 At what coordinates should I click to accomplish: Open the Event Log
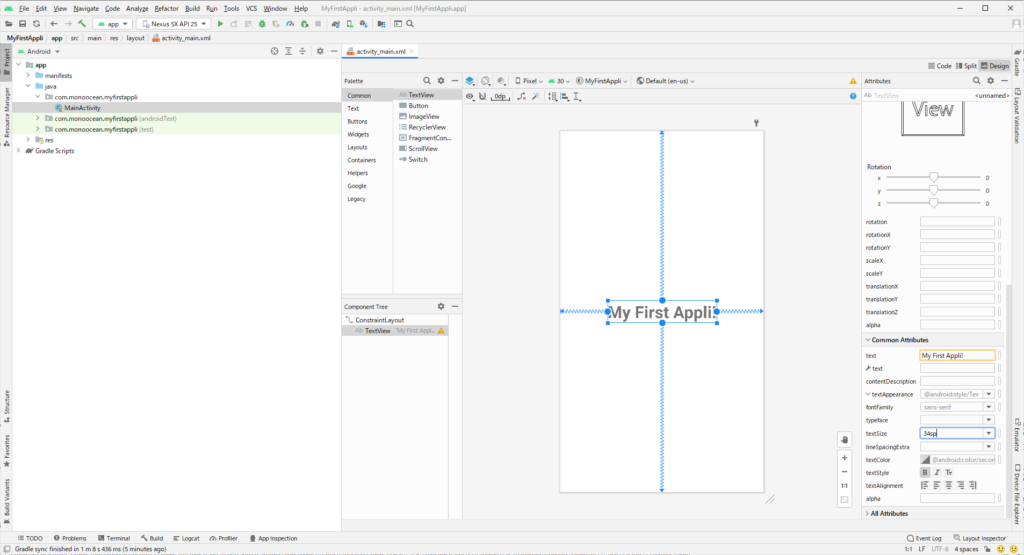click(926, 538)
